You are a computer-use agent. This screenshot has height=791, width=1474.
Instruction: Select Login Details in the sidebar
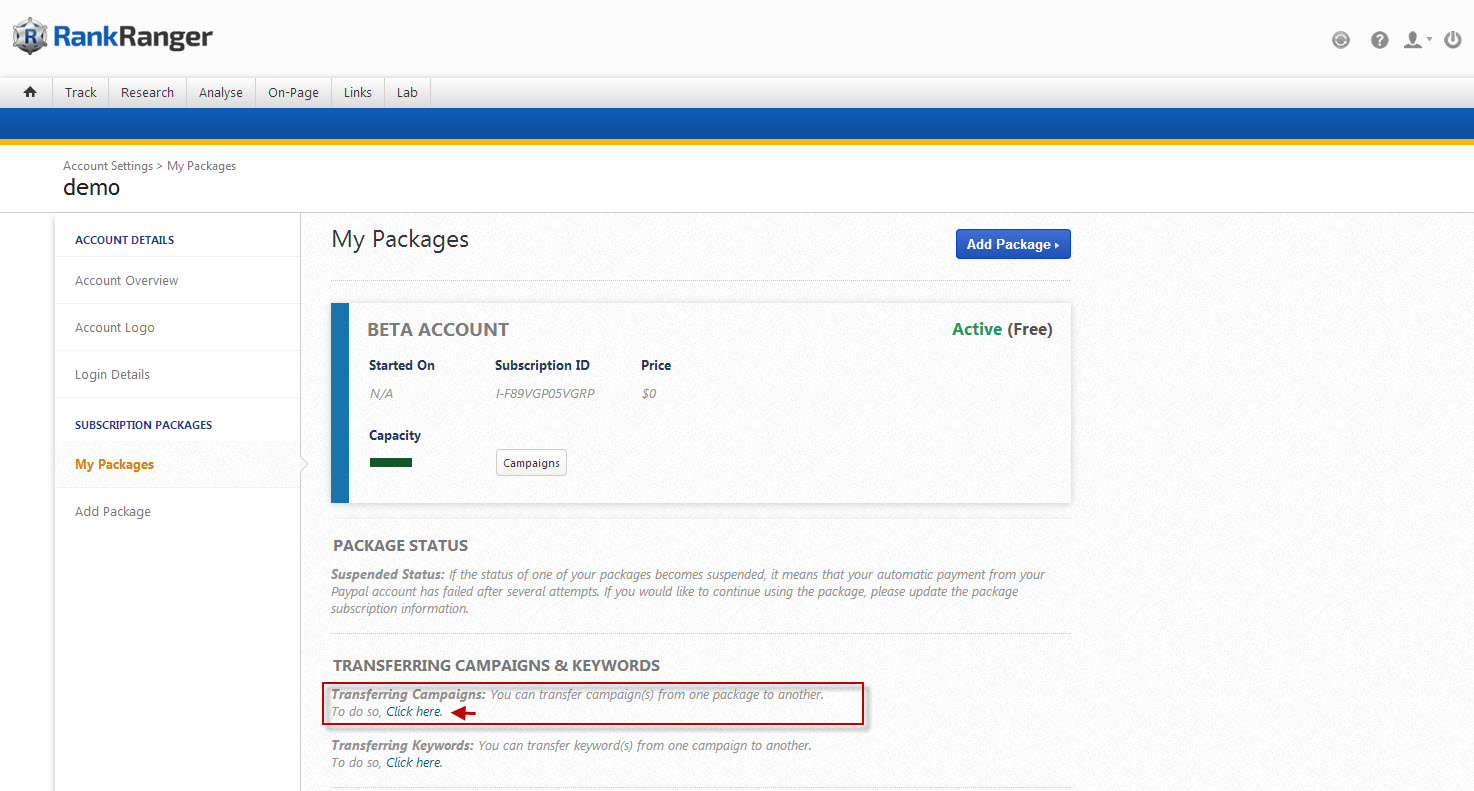pos(112,375)
